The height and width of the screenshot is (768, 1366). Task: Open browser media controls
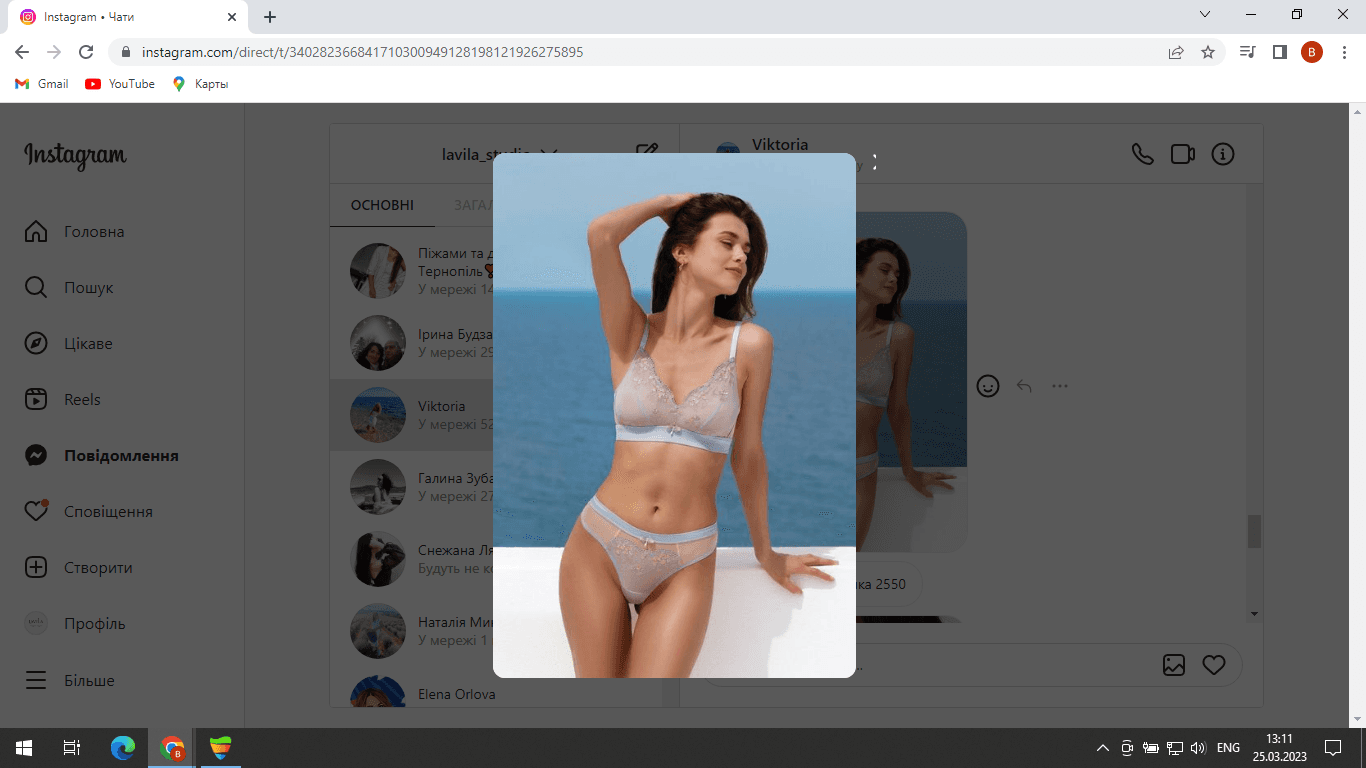pyautogui.click(x=1247, y=52)
